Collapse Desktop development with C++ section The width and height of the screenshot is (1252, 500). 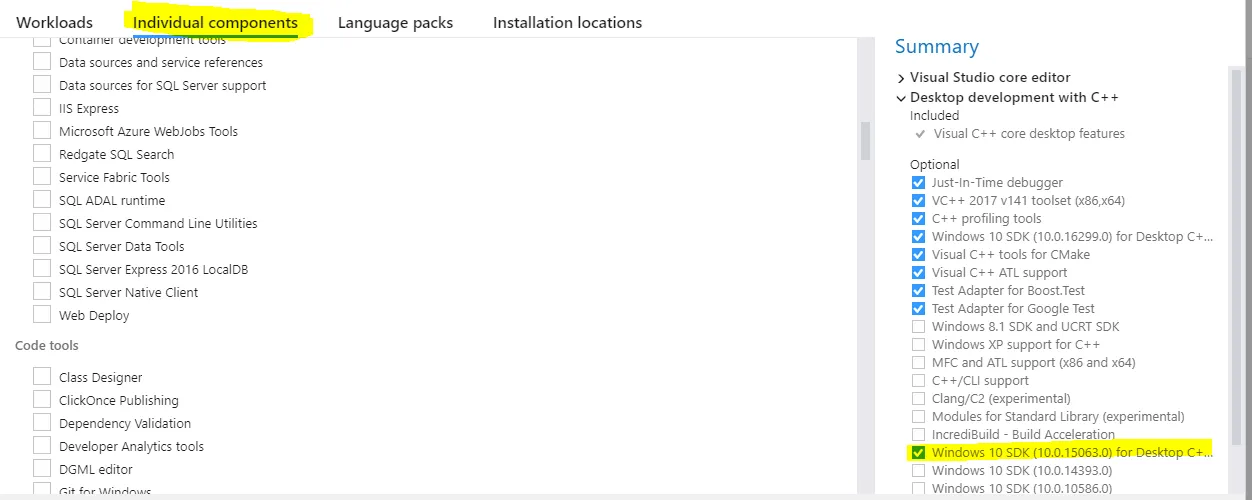pyautogui.click(x=901, y=98)
